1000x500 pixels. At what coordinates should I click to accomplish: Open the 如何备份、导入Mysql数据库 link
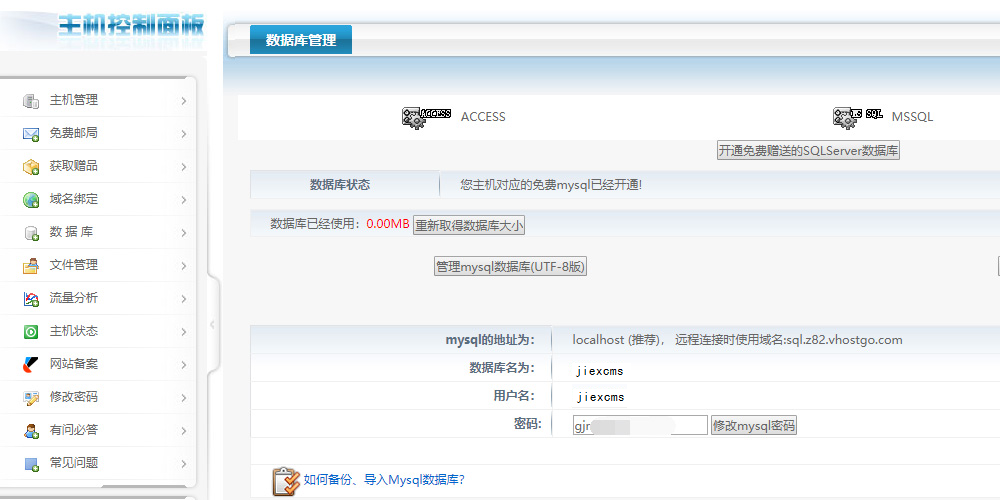[x=384, y=480]
